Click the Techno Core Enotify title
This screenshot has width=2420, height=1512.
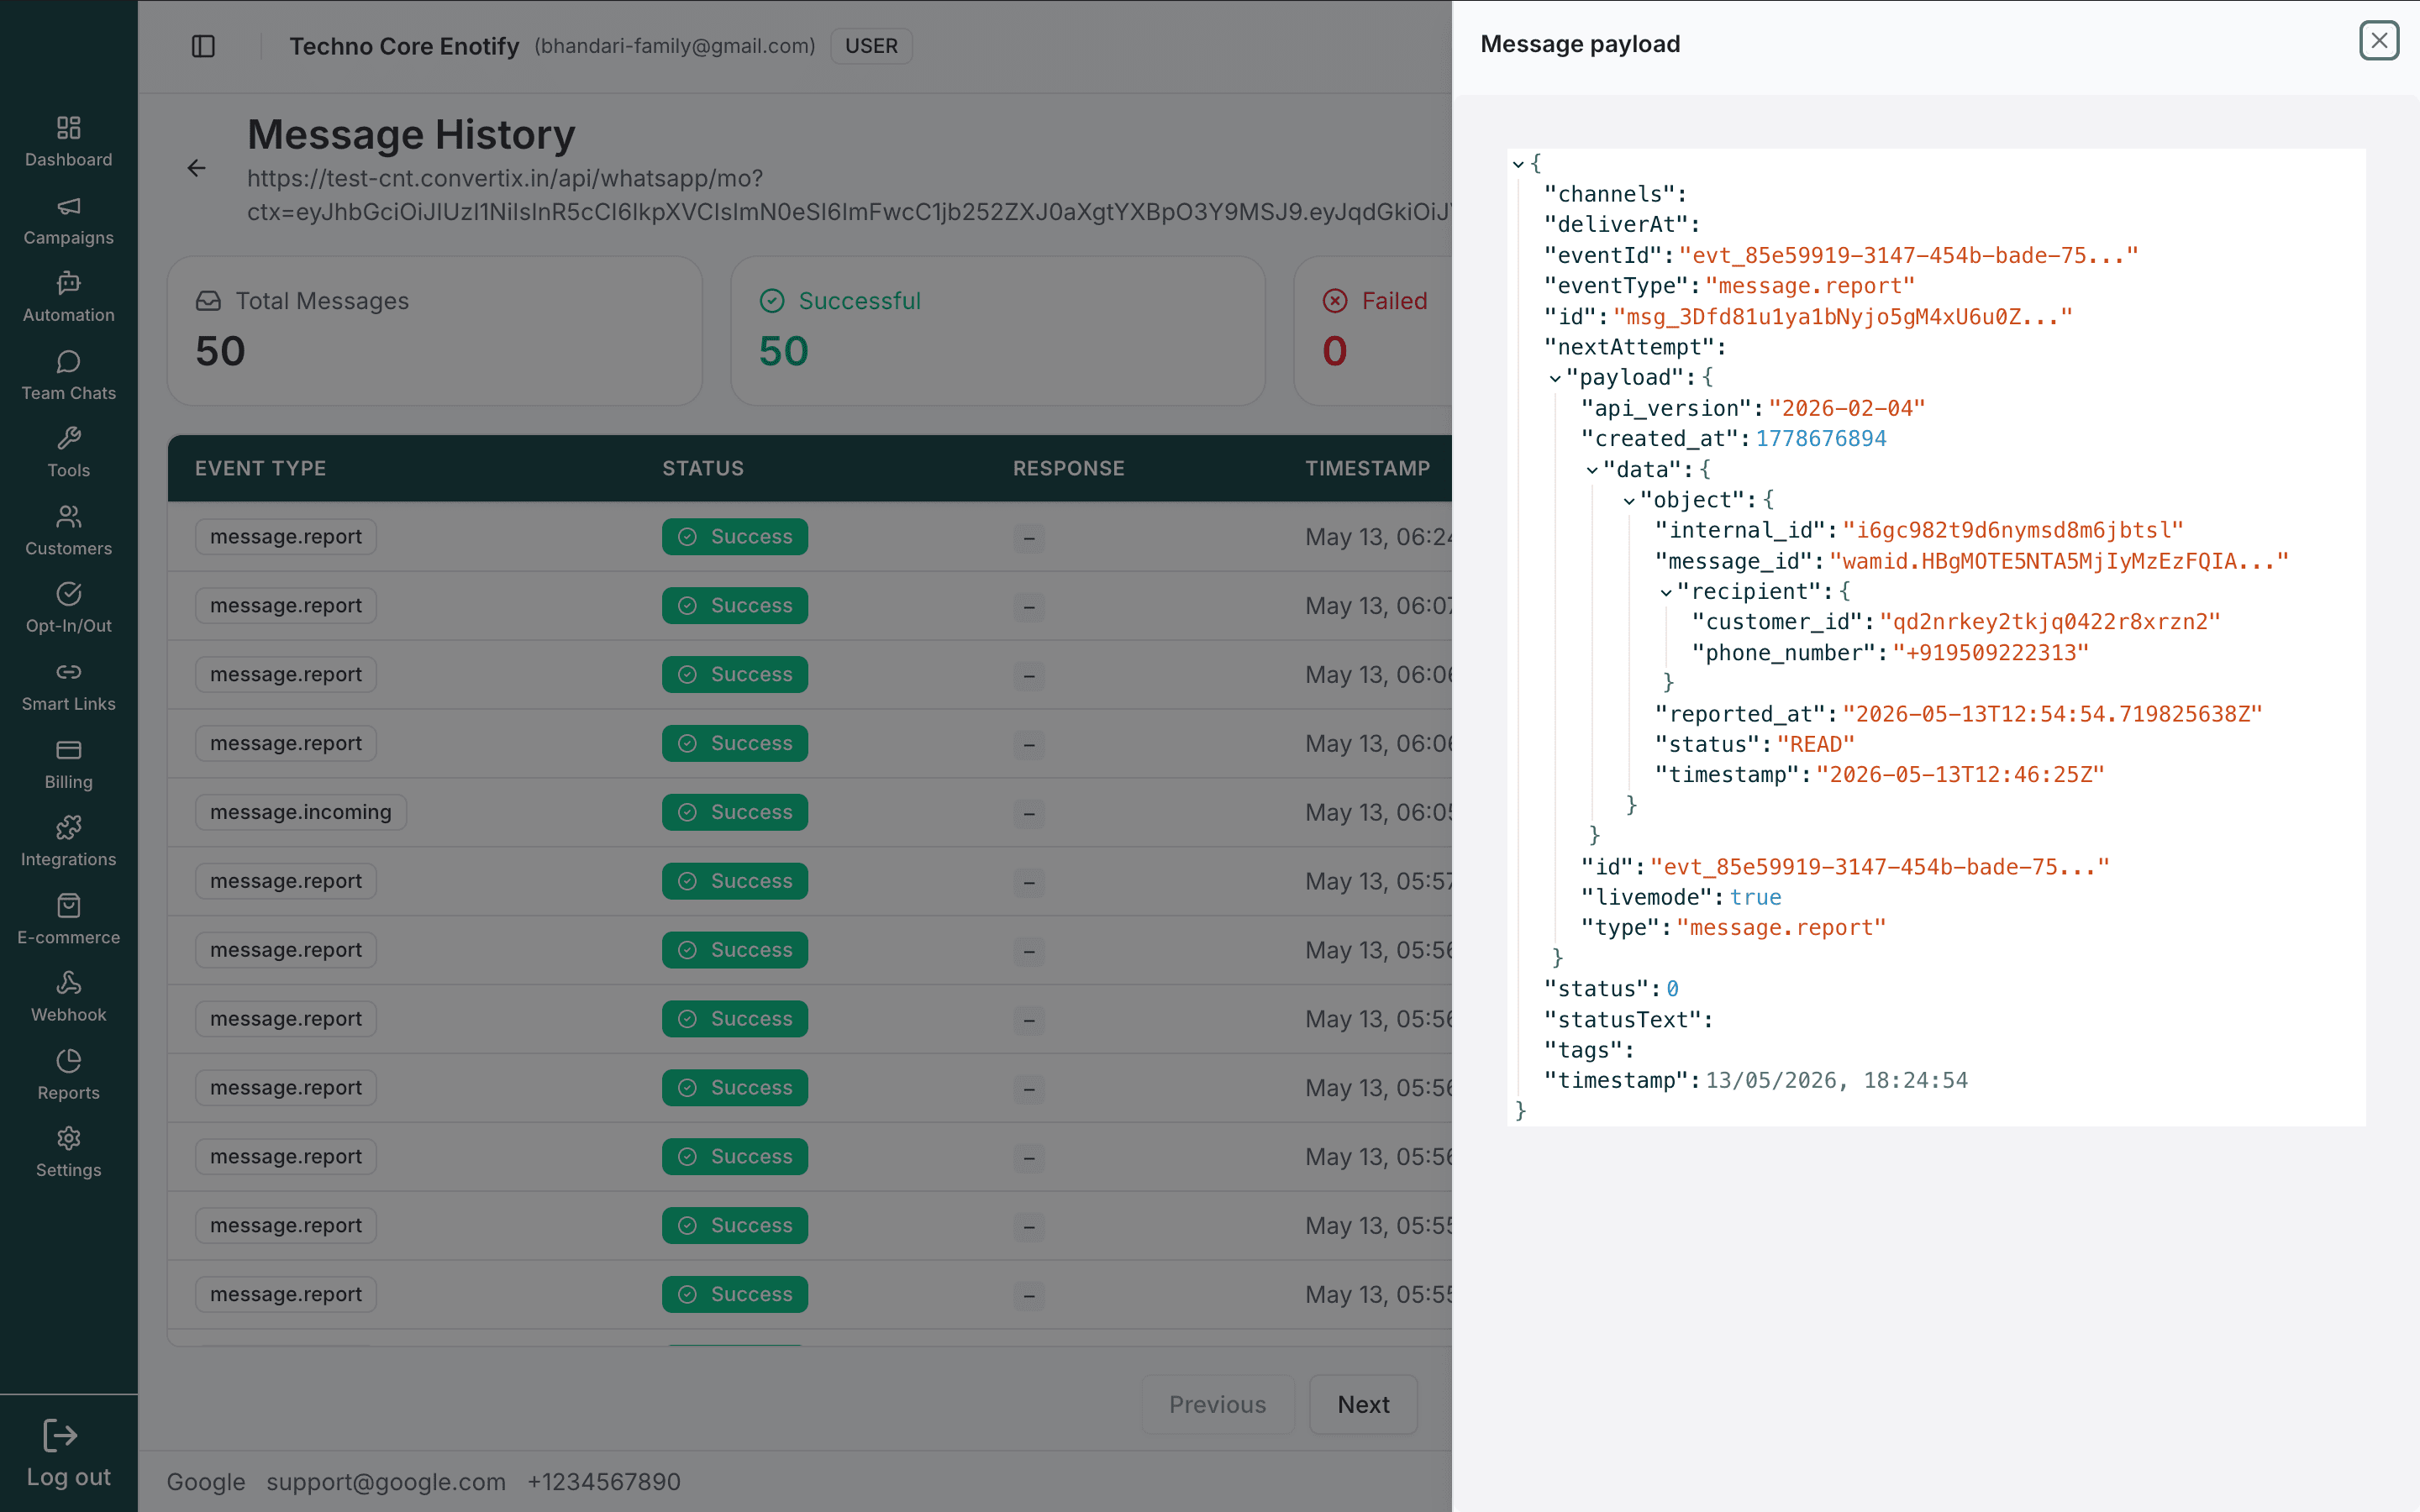pyautogui.click(x=404, y=46)
